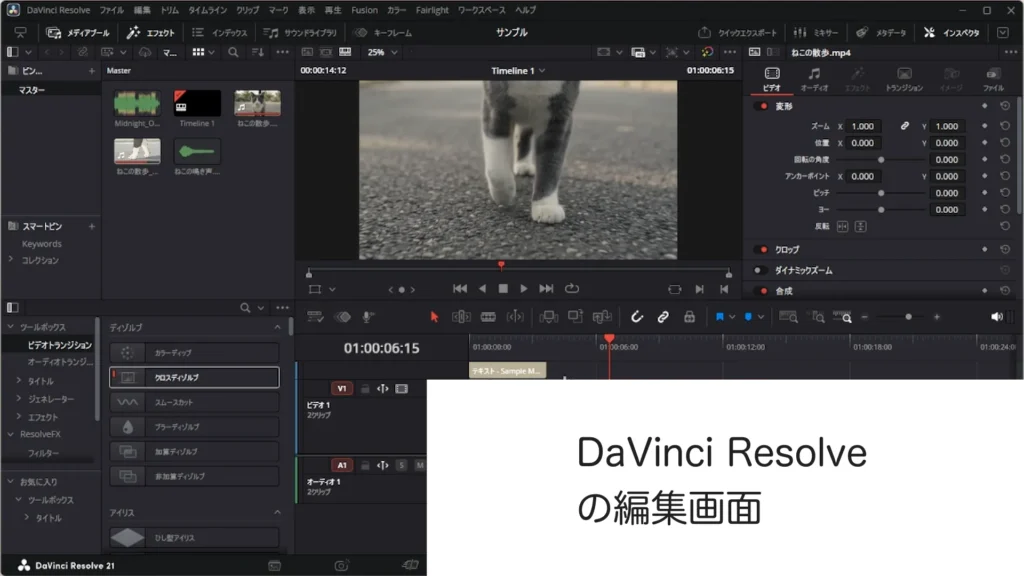Click the blue marker icon
Screen dimensions: 1024x576
click(x=748, y=317)
